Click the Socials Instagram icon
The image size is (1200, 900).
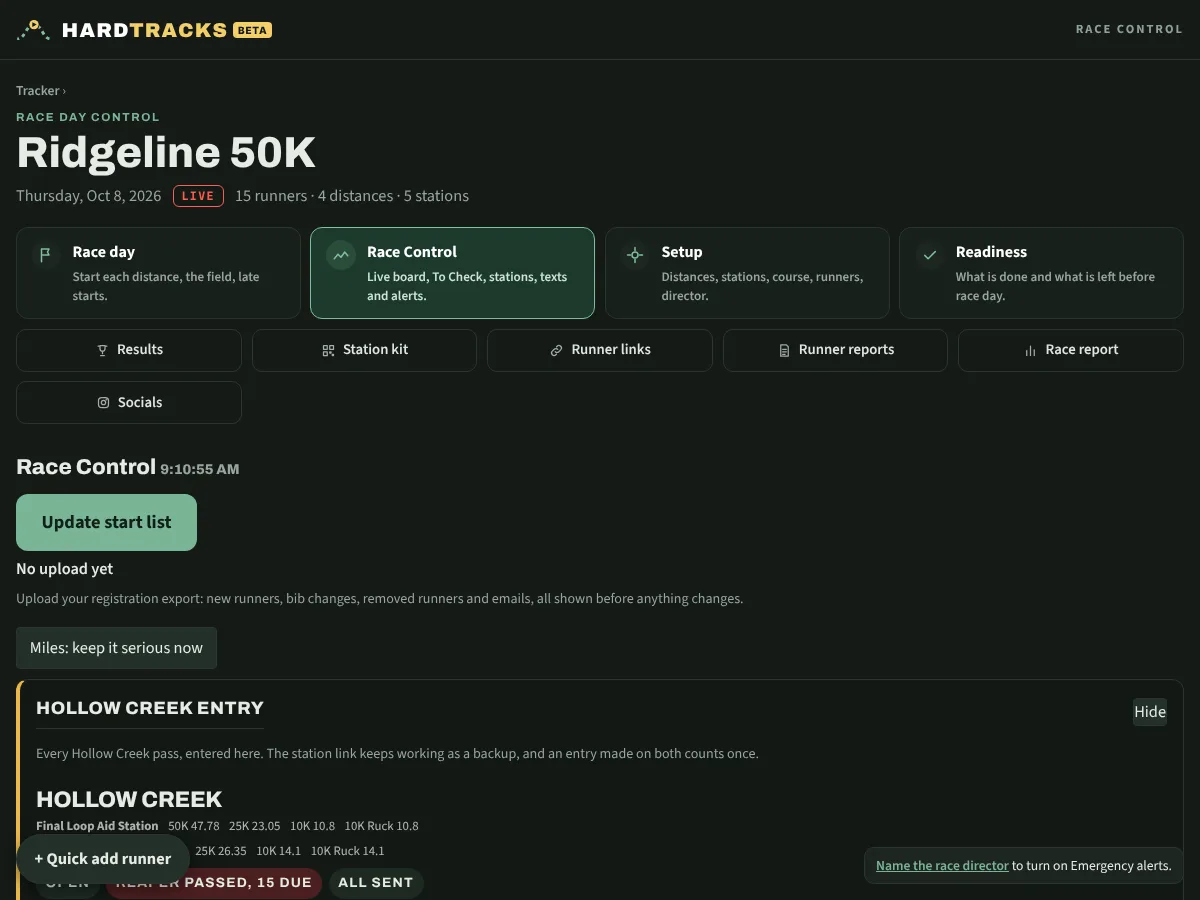[102, 402]
